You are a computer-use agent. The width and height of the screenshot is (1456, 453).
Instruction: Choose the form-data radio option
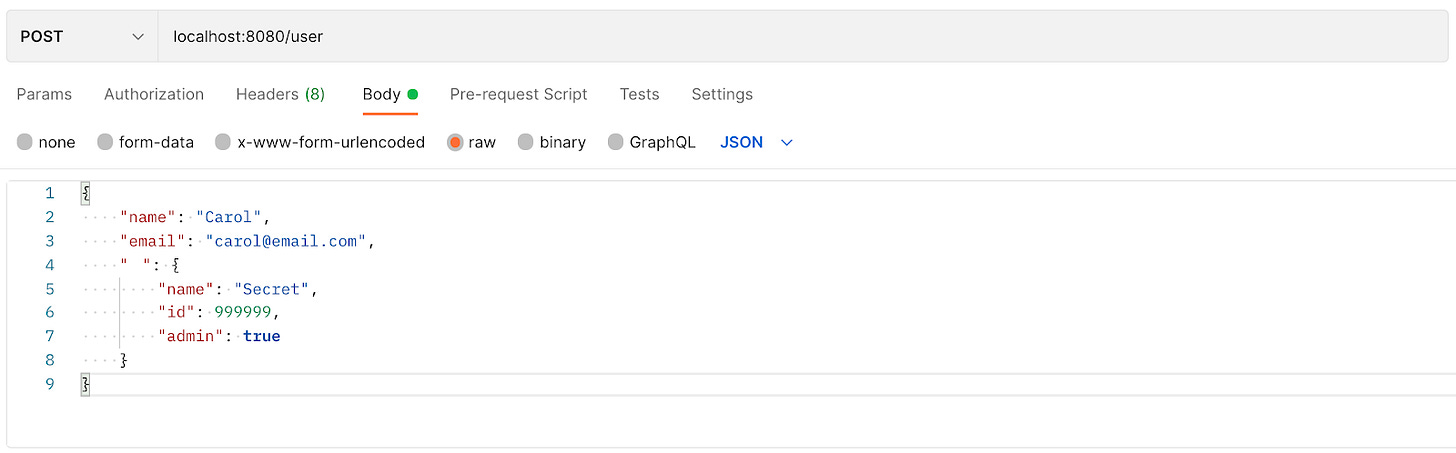tap(105, 142)
